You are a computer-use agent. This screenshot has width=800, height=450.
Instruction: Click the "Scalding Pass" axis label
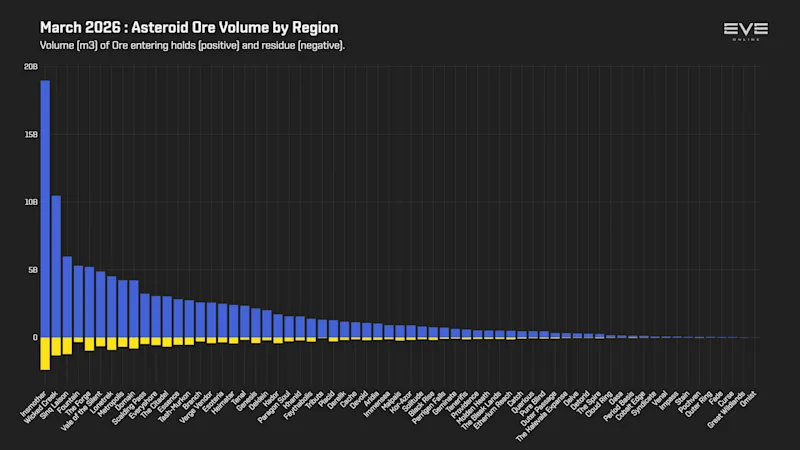coord(129,408)
